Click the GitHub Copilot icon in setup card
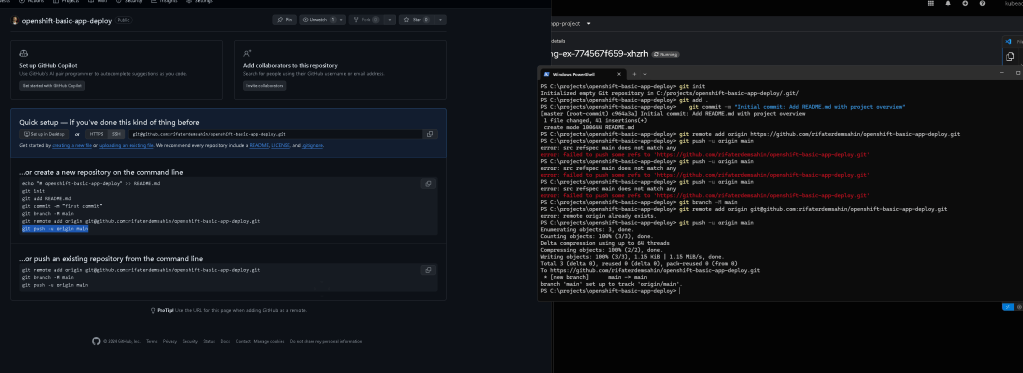Screen dimensions: 1023x373 pyautogui.click(x=23, y=53)
